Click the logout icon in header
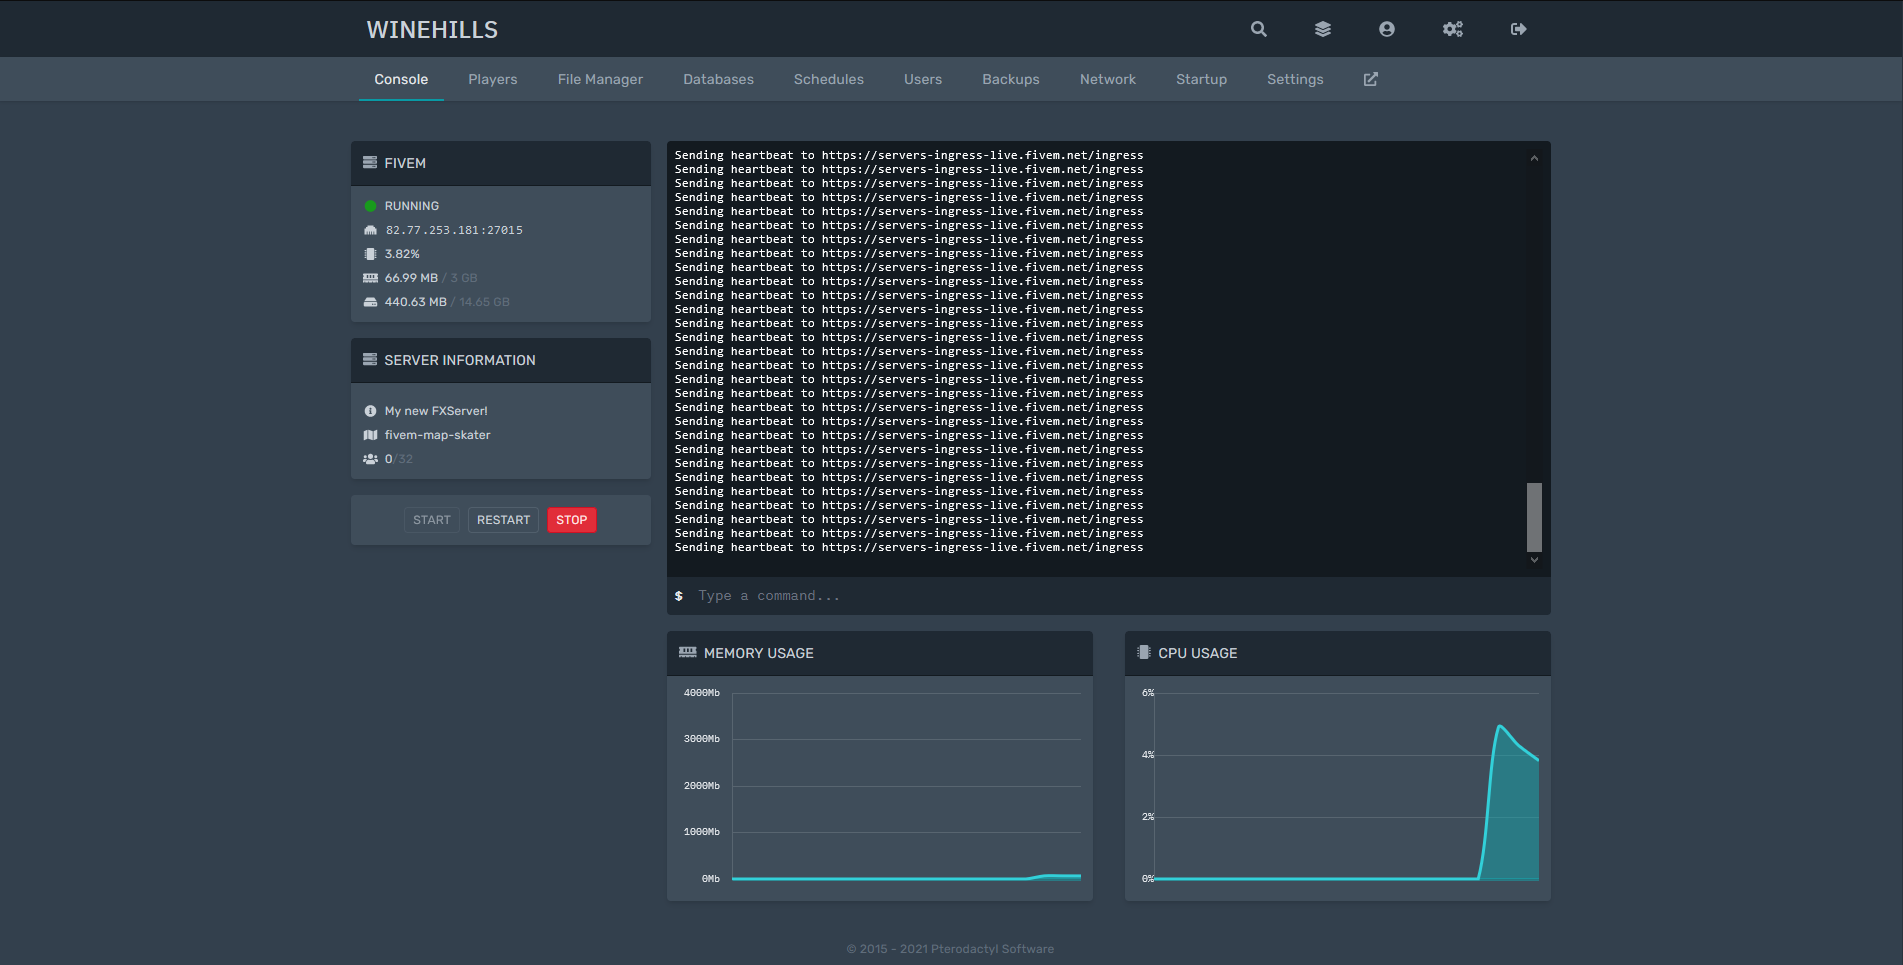Viewport: 1903px width, 965px height. coord(1518,29)
